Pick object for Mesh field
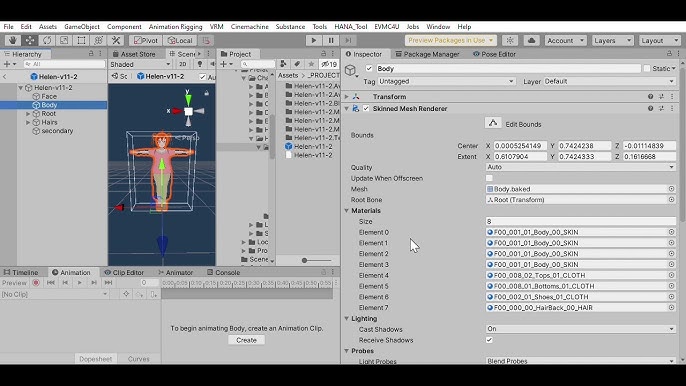Screen dimensions: 686x386 tap(672, 189)
